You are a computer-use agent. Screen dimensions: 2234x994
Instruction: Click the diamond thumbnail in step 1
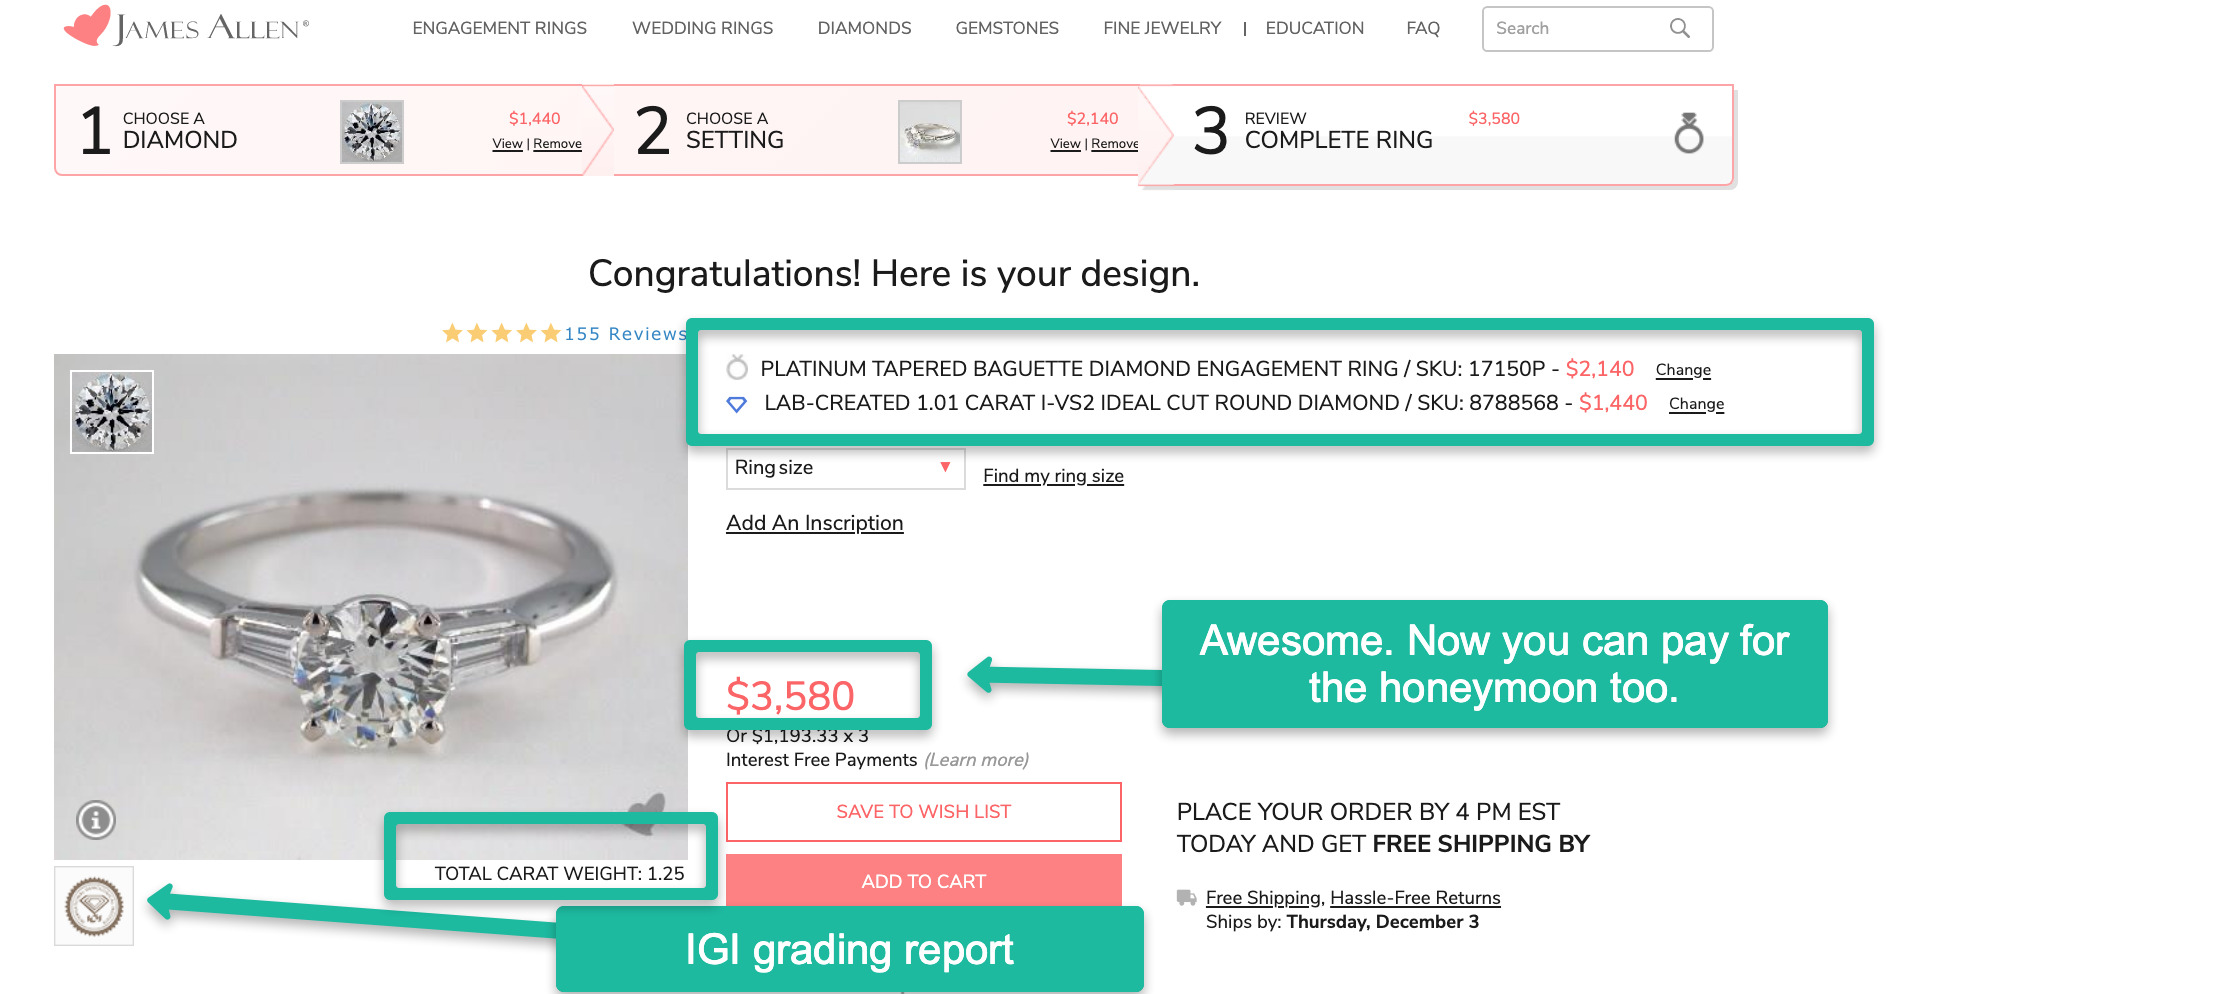[372, 132]
